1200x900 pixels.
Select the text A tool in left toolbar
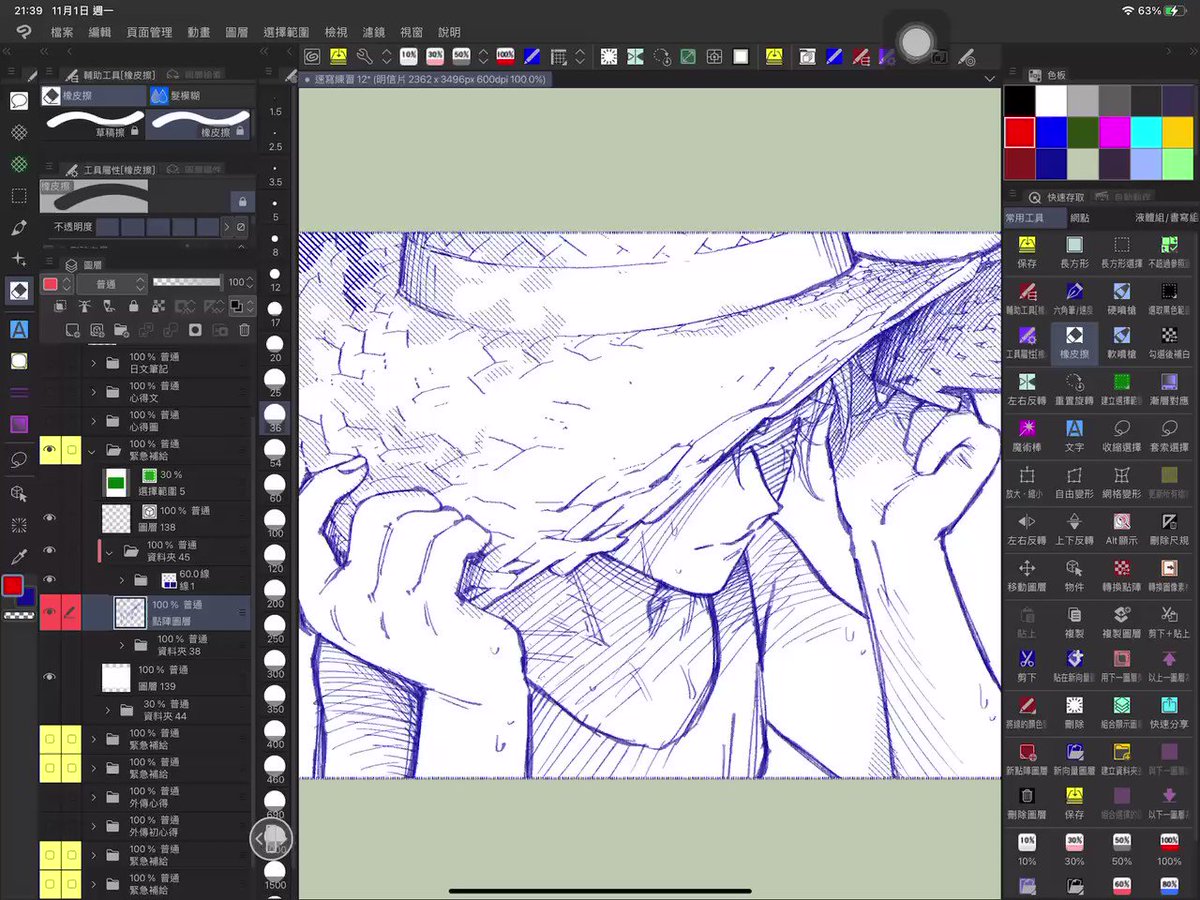18,328
